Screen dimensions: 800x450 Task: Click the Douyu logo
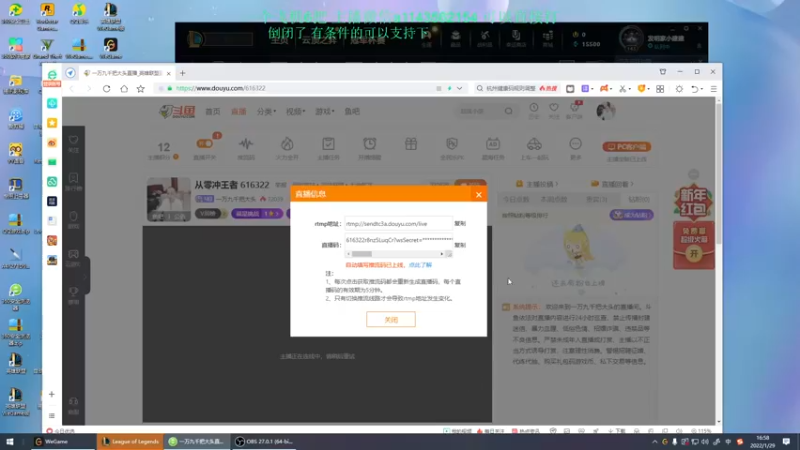(177, 111)
